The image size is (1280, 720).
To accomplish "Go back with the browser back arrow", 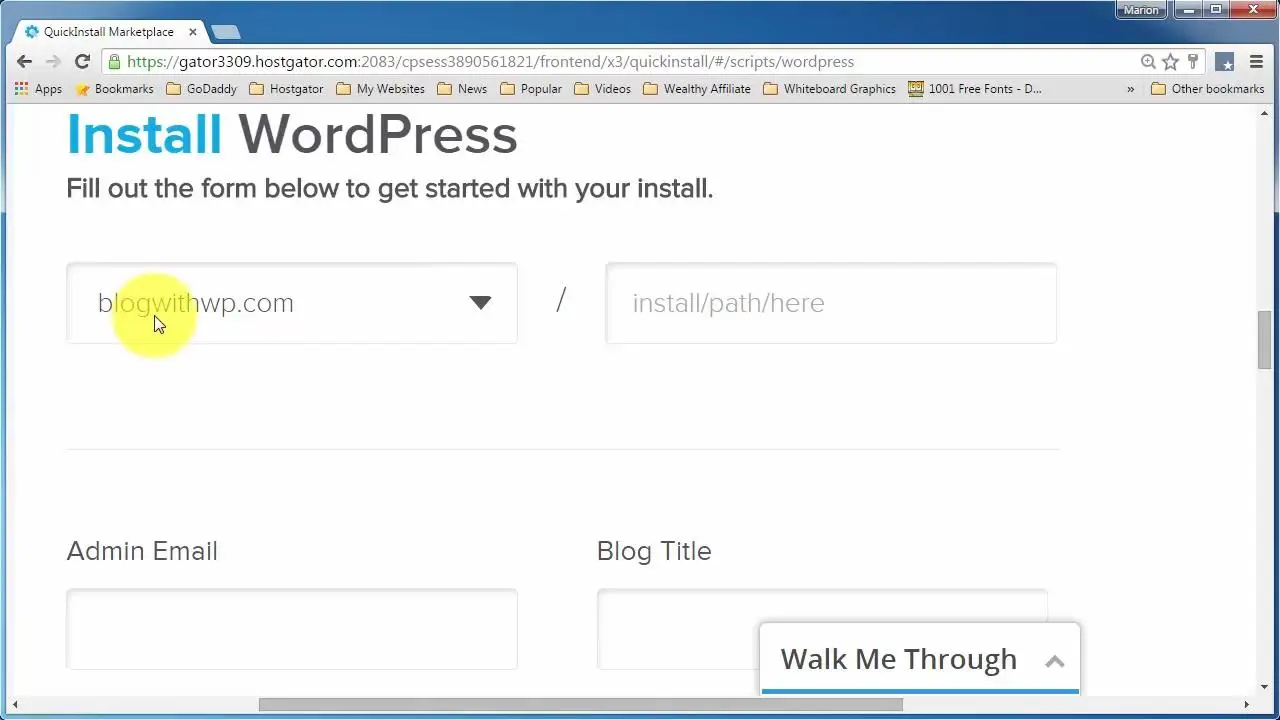I will pos(24,62).
